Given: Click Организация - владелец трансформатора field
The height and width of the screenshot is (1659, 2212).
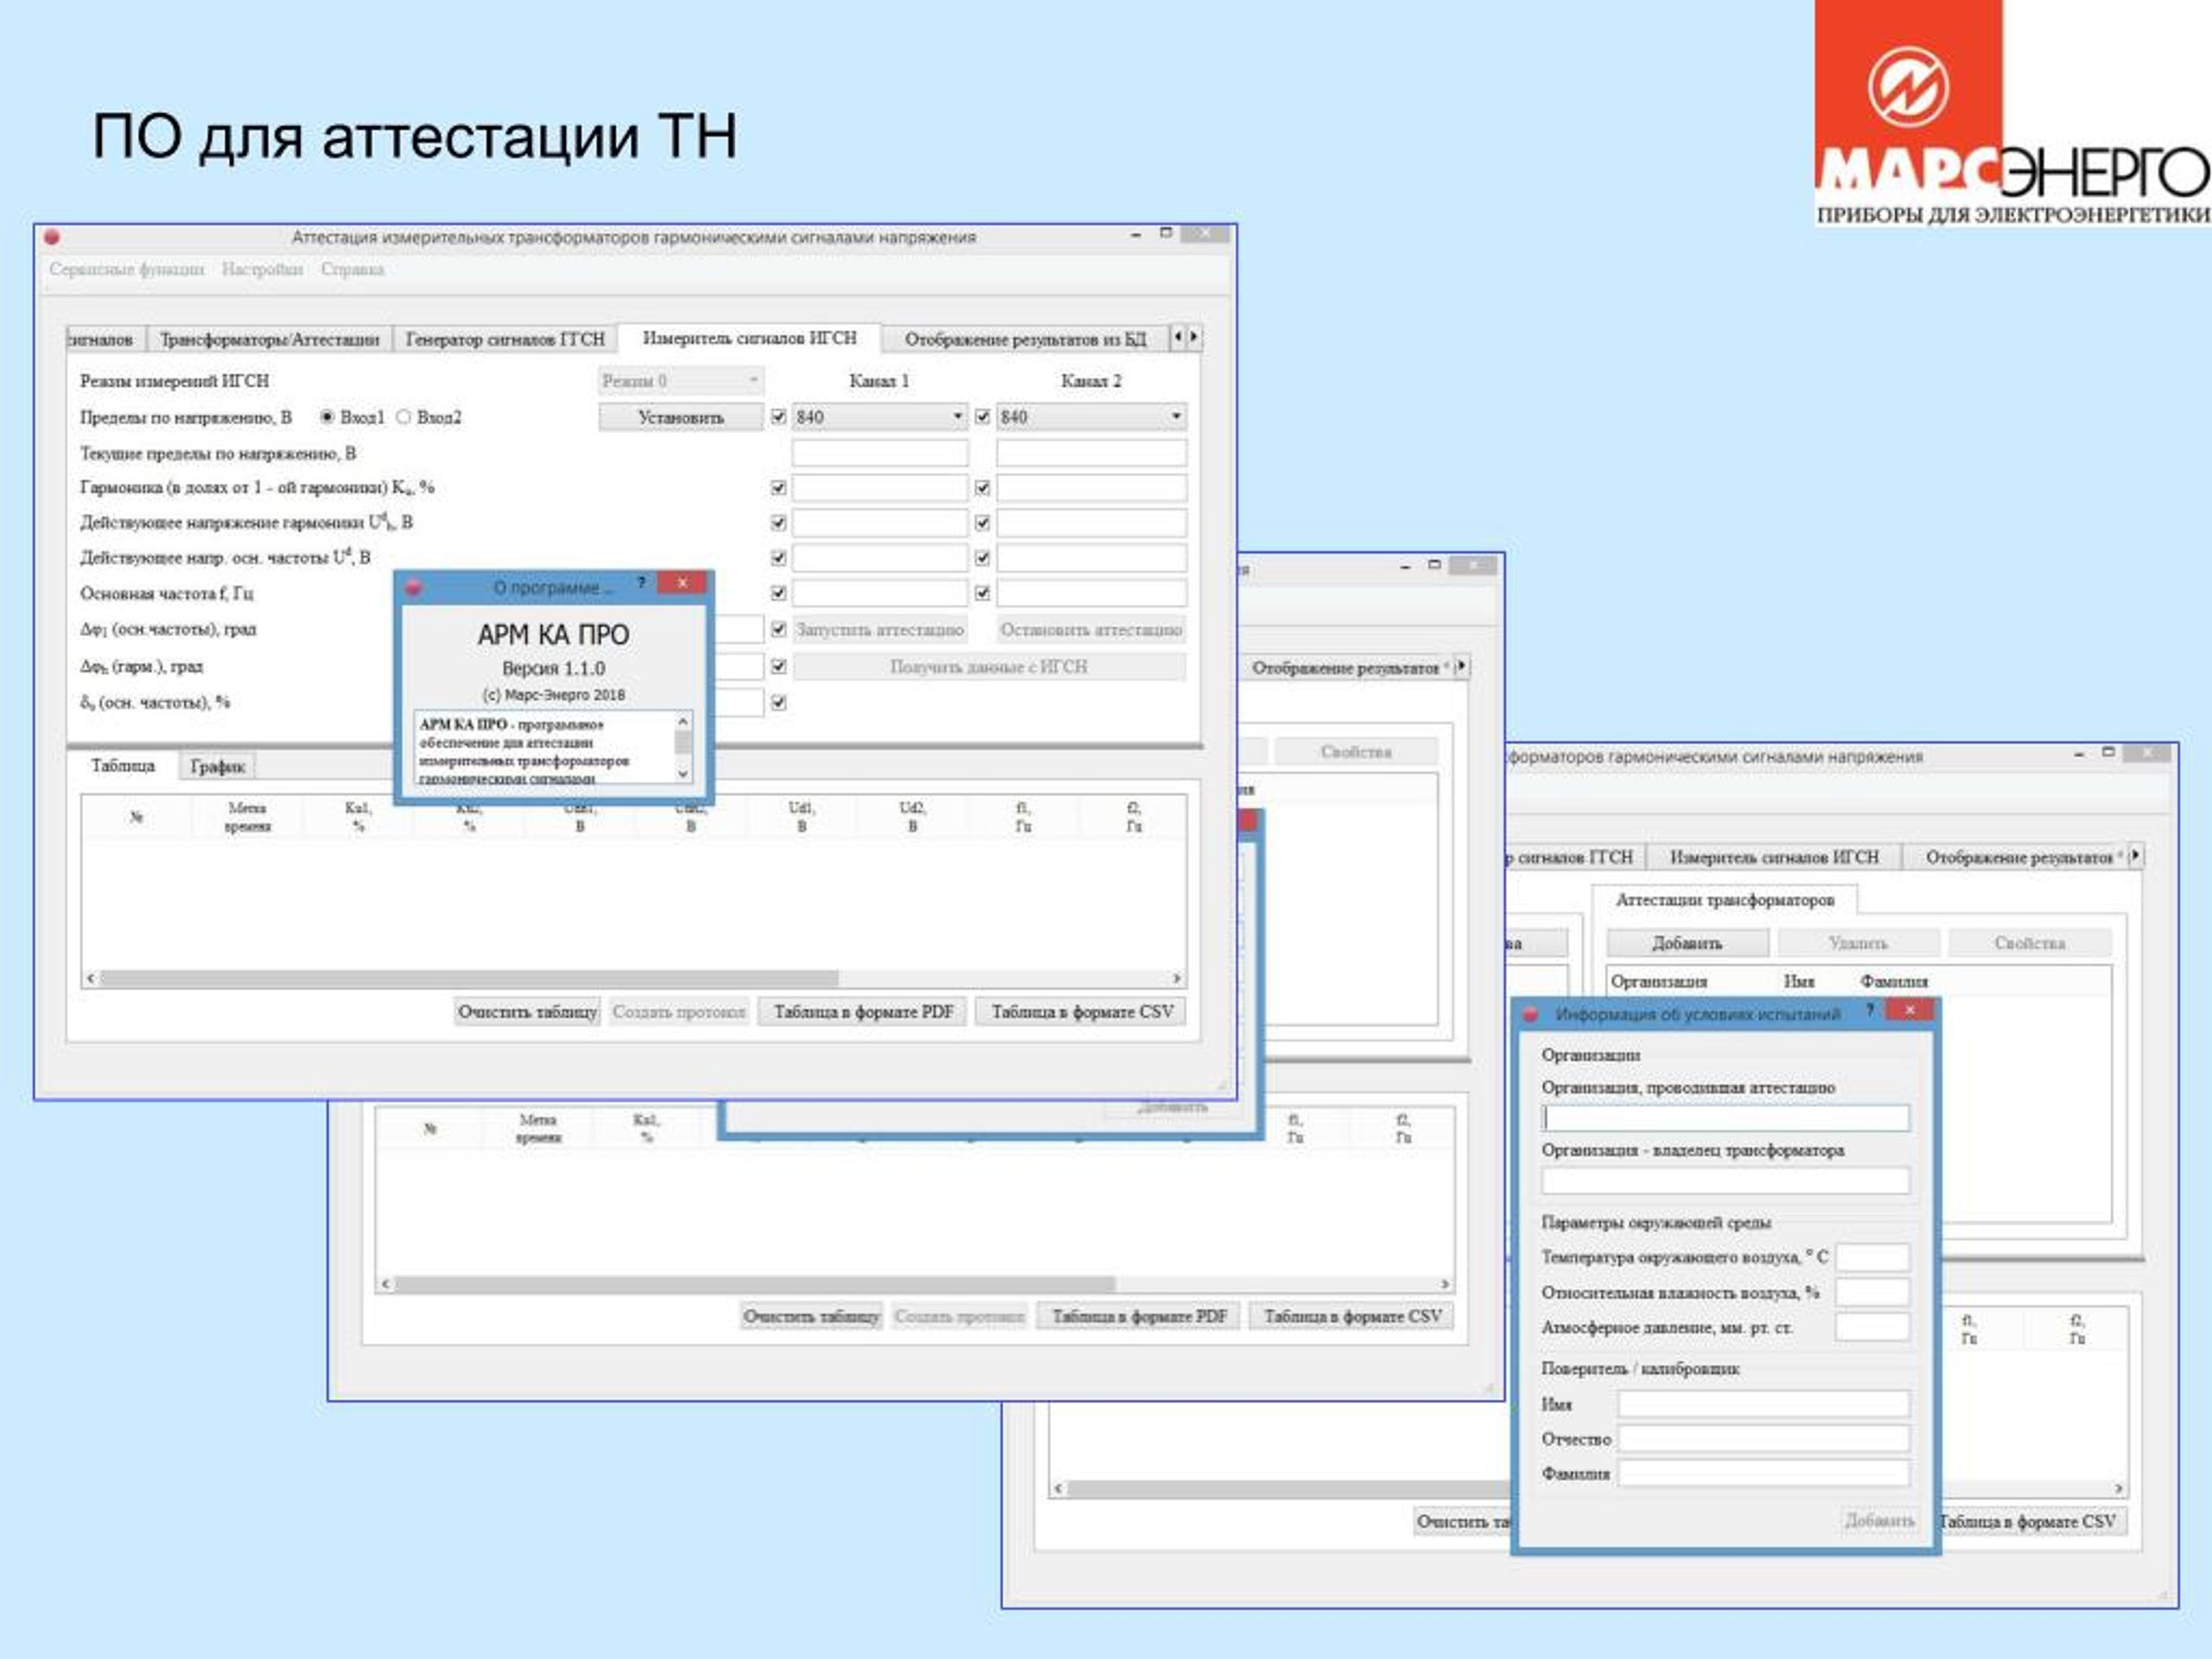Looking at the screenshot, I should [x=1725, y=1181].
